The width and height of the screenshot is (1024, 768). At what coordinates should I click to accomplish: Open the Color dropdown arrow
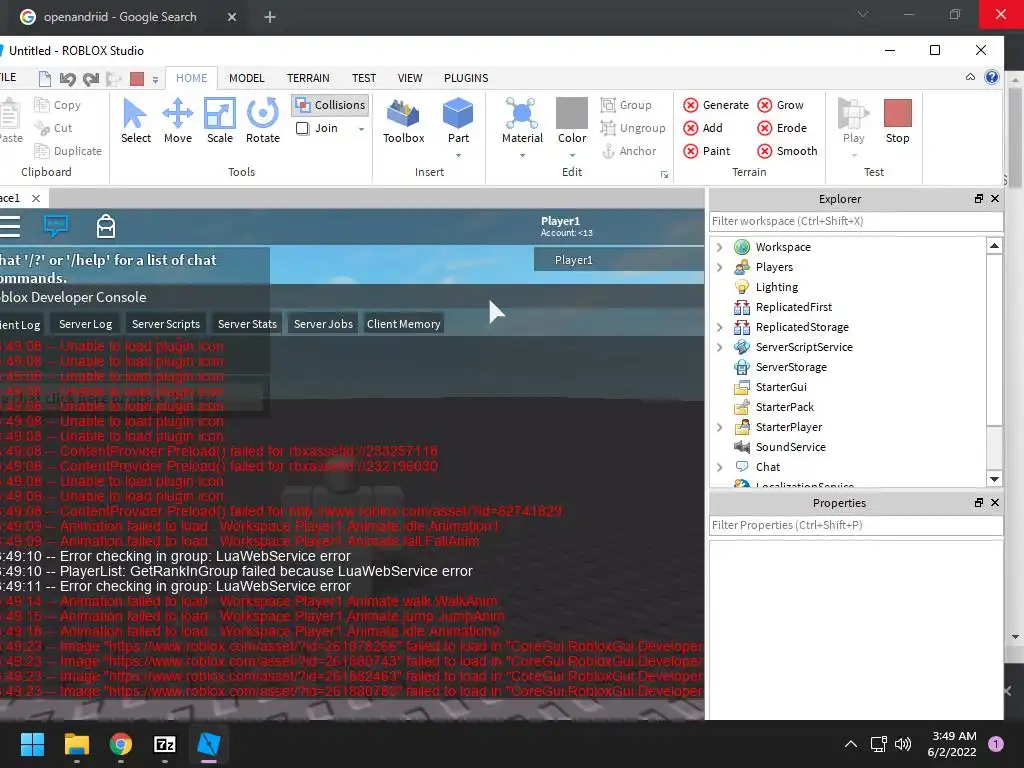572,155
